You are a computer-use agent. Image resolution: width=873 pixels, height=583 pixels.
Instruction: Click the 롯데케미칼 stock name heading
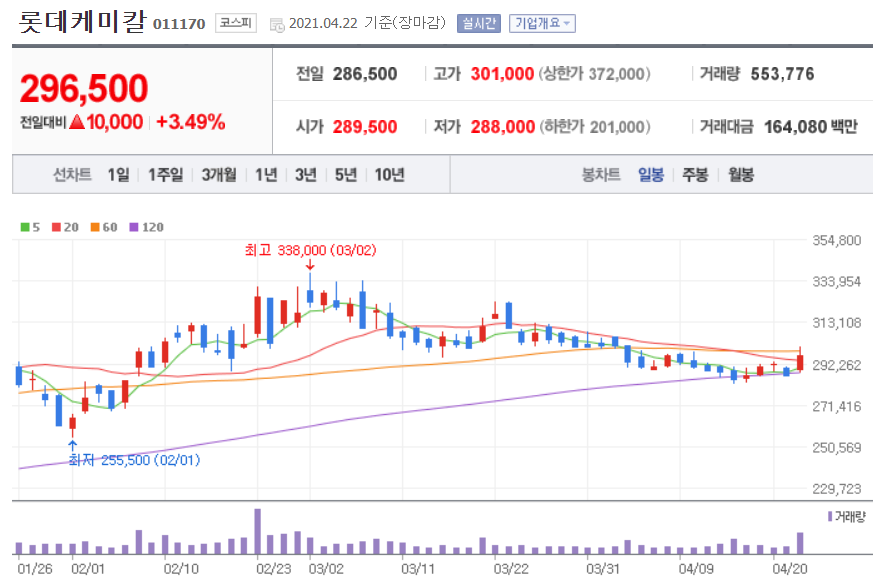coord(82,21)
